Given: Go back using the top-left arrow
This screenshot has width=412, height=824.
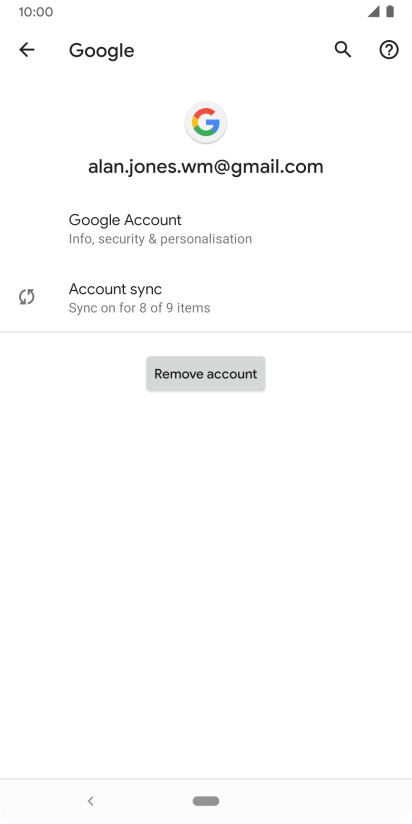Looking at the screenshot, I should point(27,50).
